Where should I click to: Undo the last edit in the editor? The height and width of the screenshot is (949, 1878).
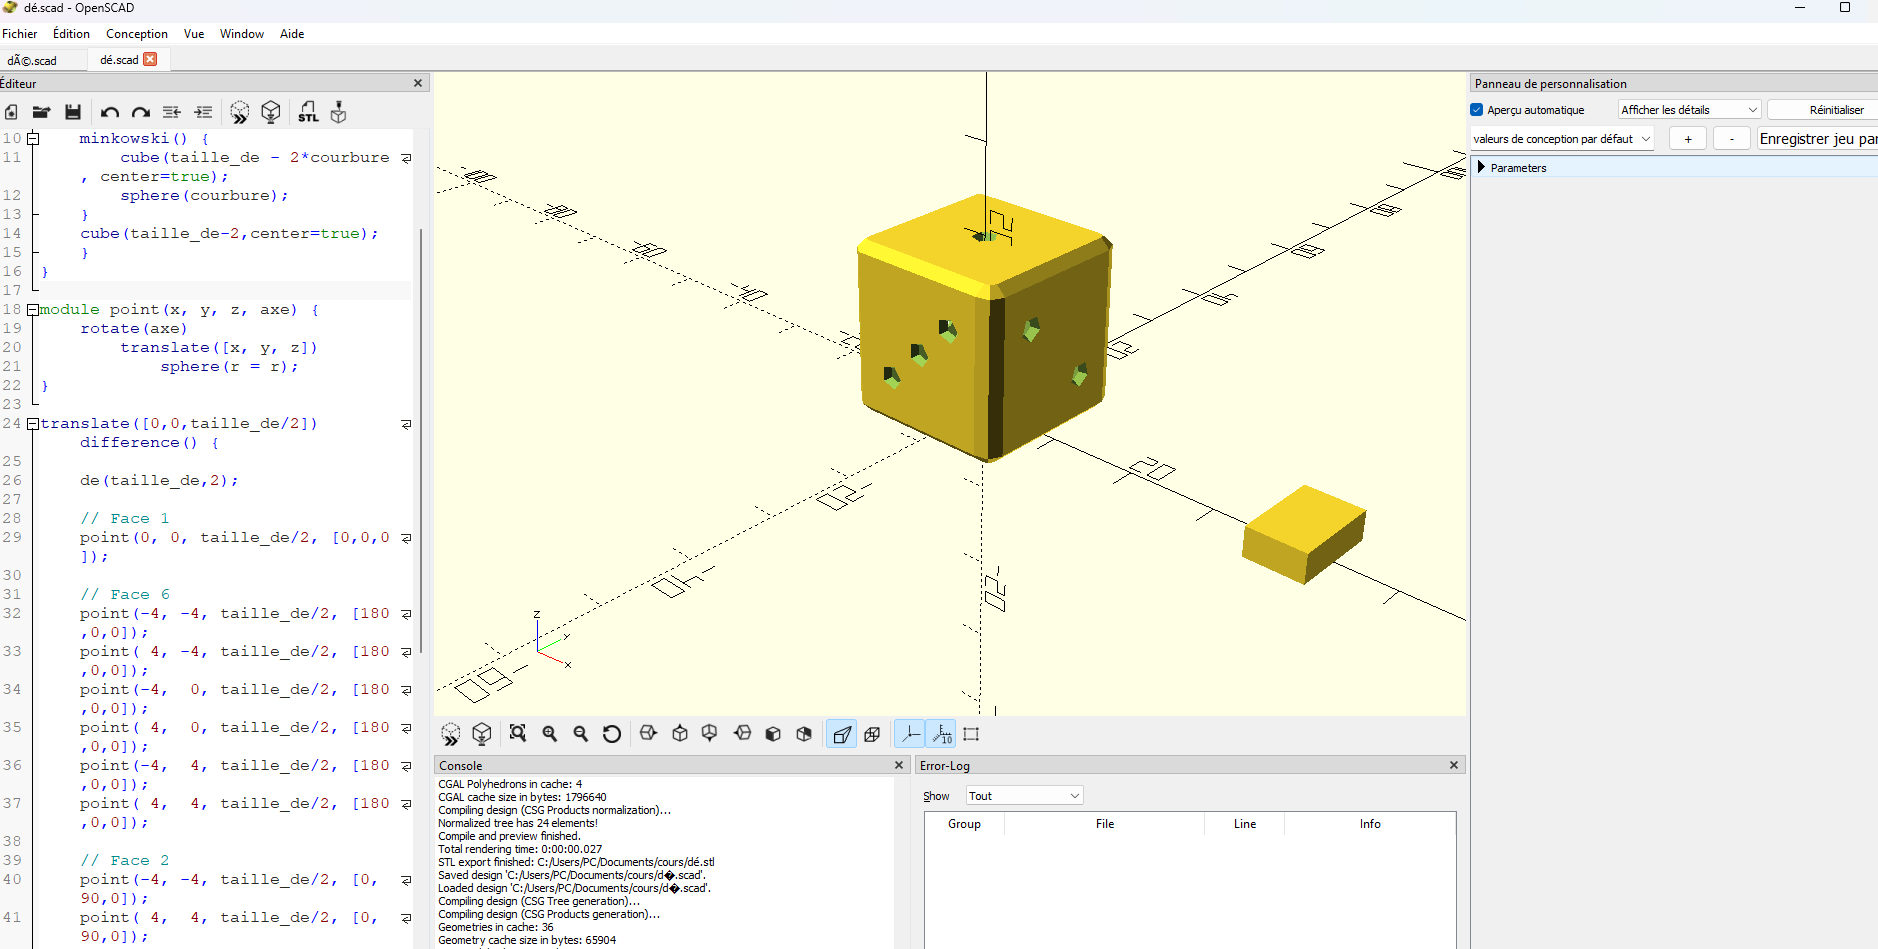coord(110,112)
